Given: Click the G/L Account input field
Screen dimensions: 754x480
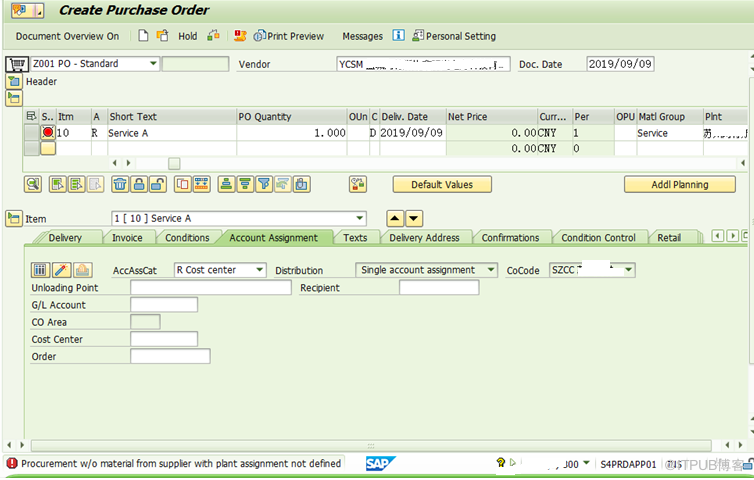Looking at the screenshot, I should point(164,305).
